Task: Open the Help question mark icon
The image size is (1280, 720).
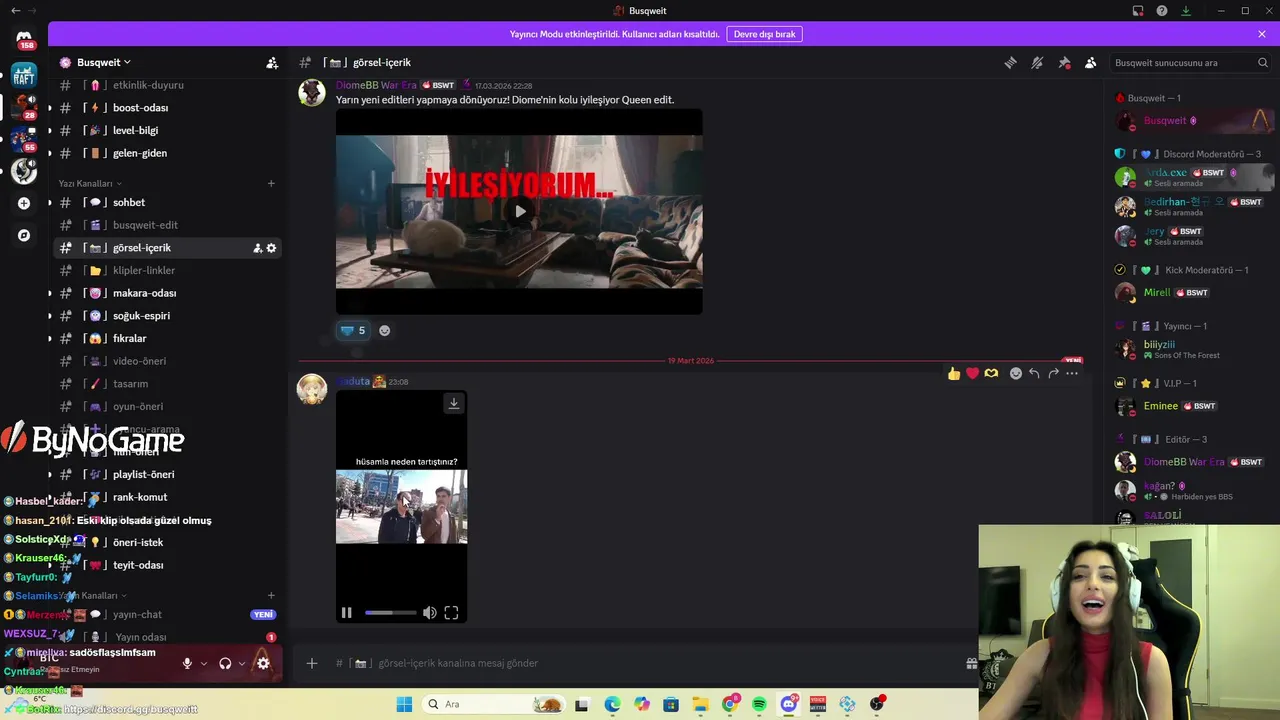Action: tap(1162, 11)
